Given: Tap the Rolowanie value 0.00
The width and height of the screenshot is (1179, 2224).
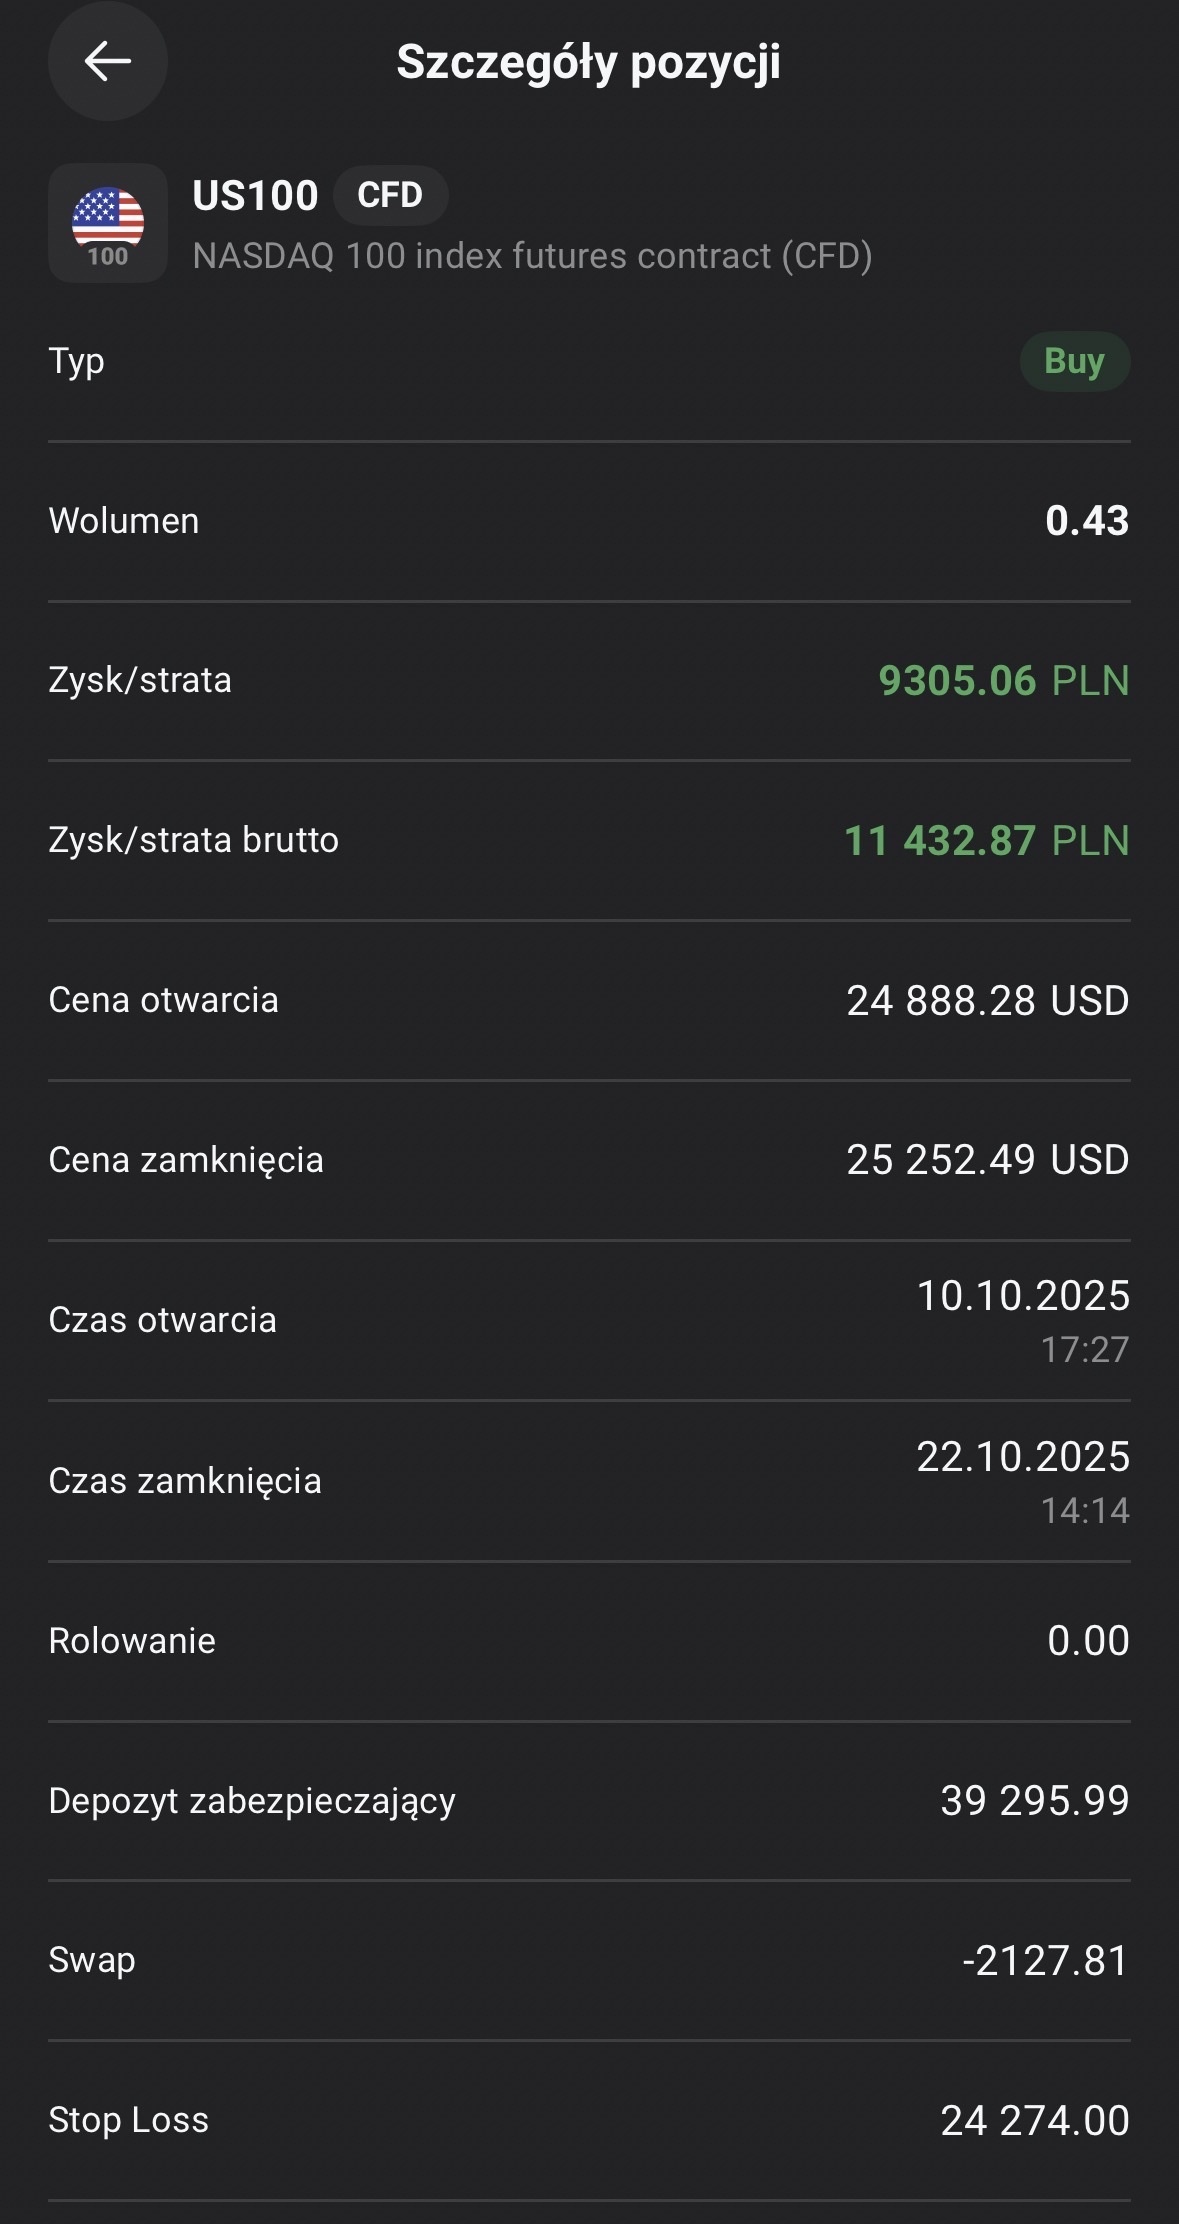Looking at the screenshot, I should tap(1087, 1641).
